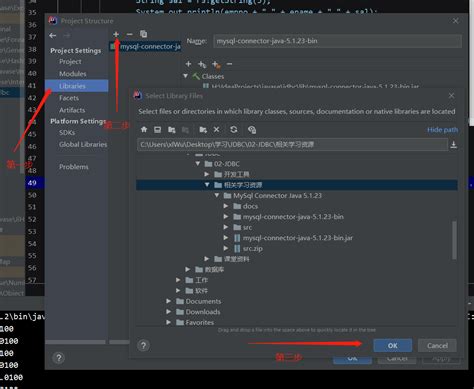Jump to Desktop directory icon

(157, 130)
